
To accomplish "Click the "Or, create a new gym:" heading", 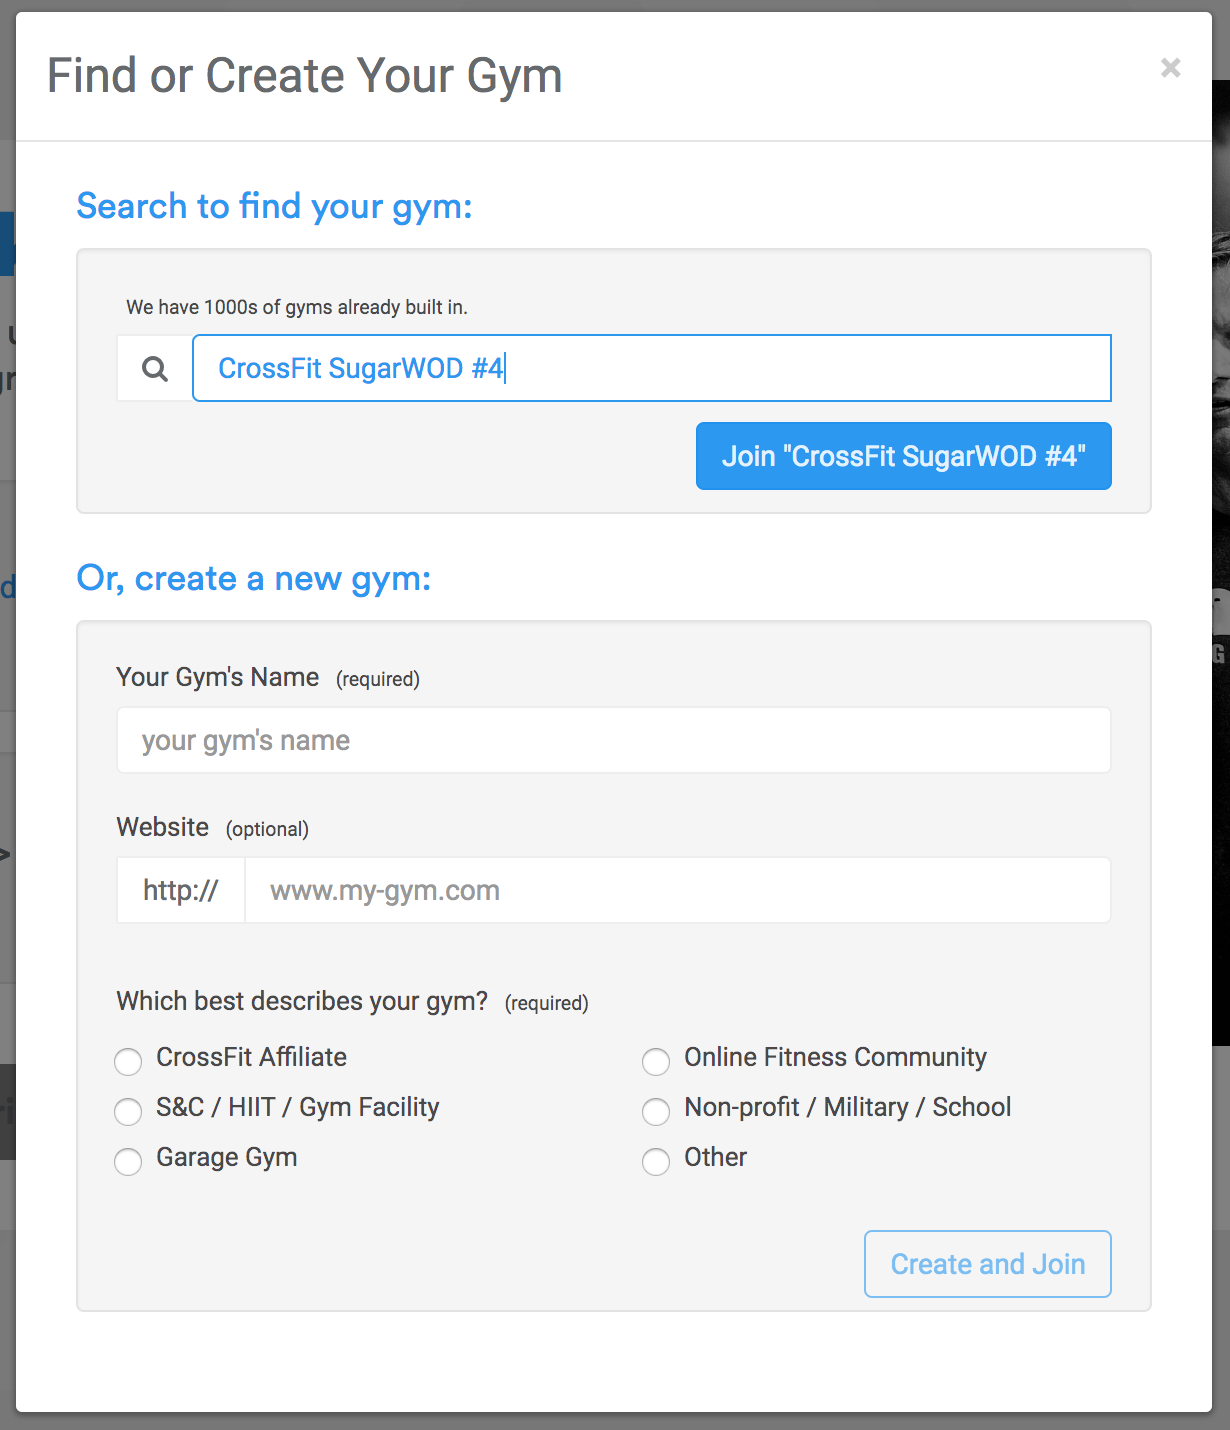I will pos(254,579).
